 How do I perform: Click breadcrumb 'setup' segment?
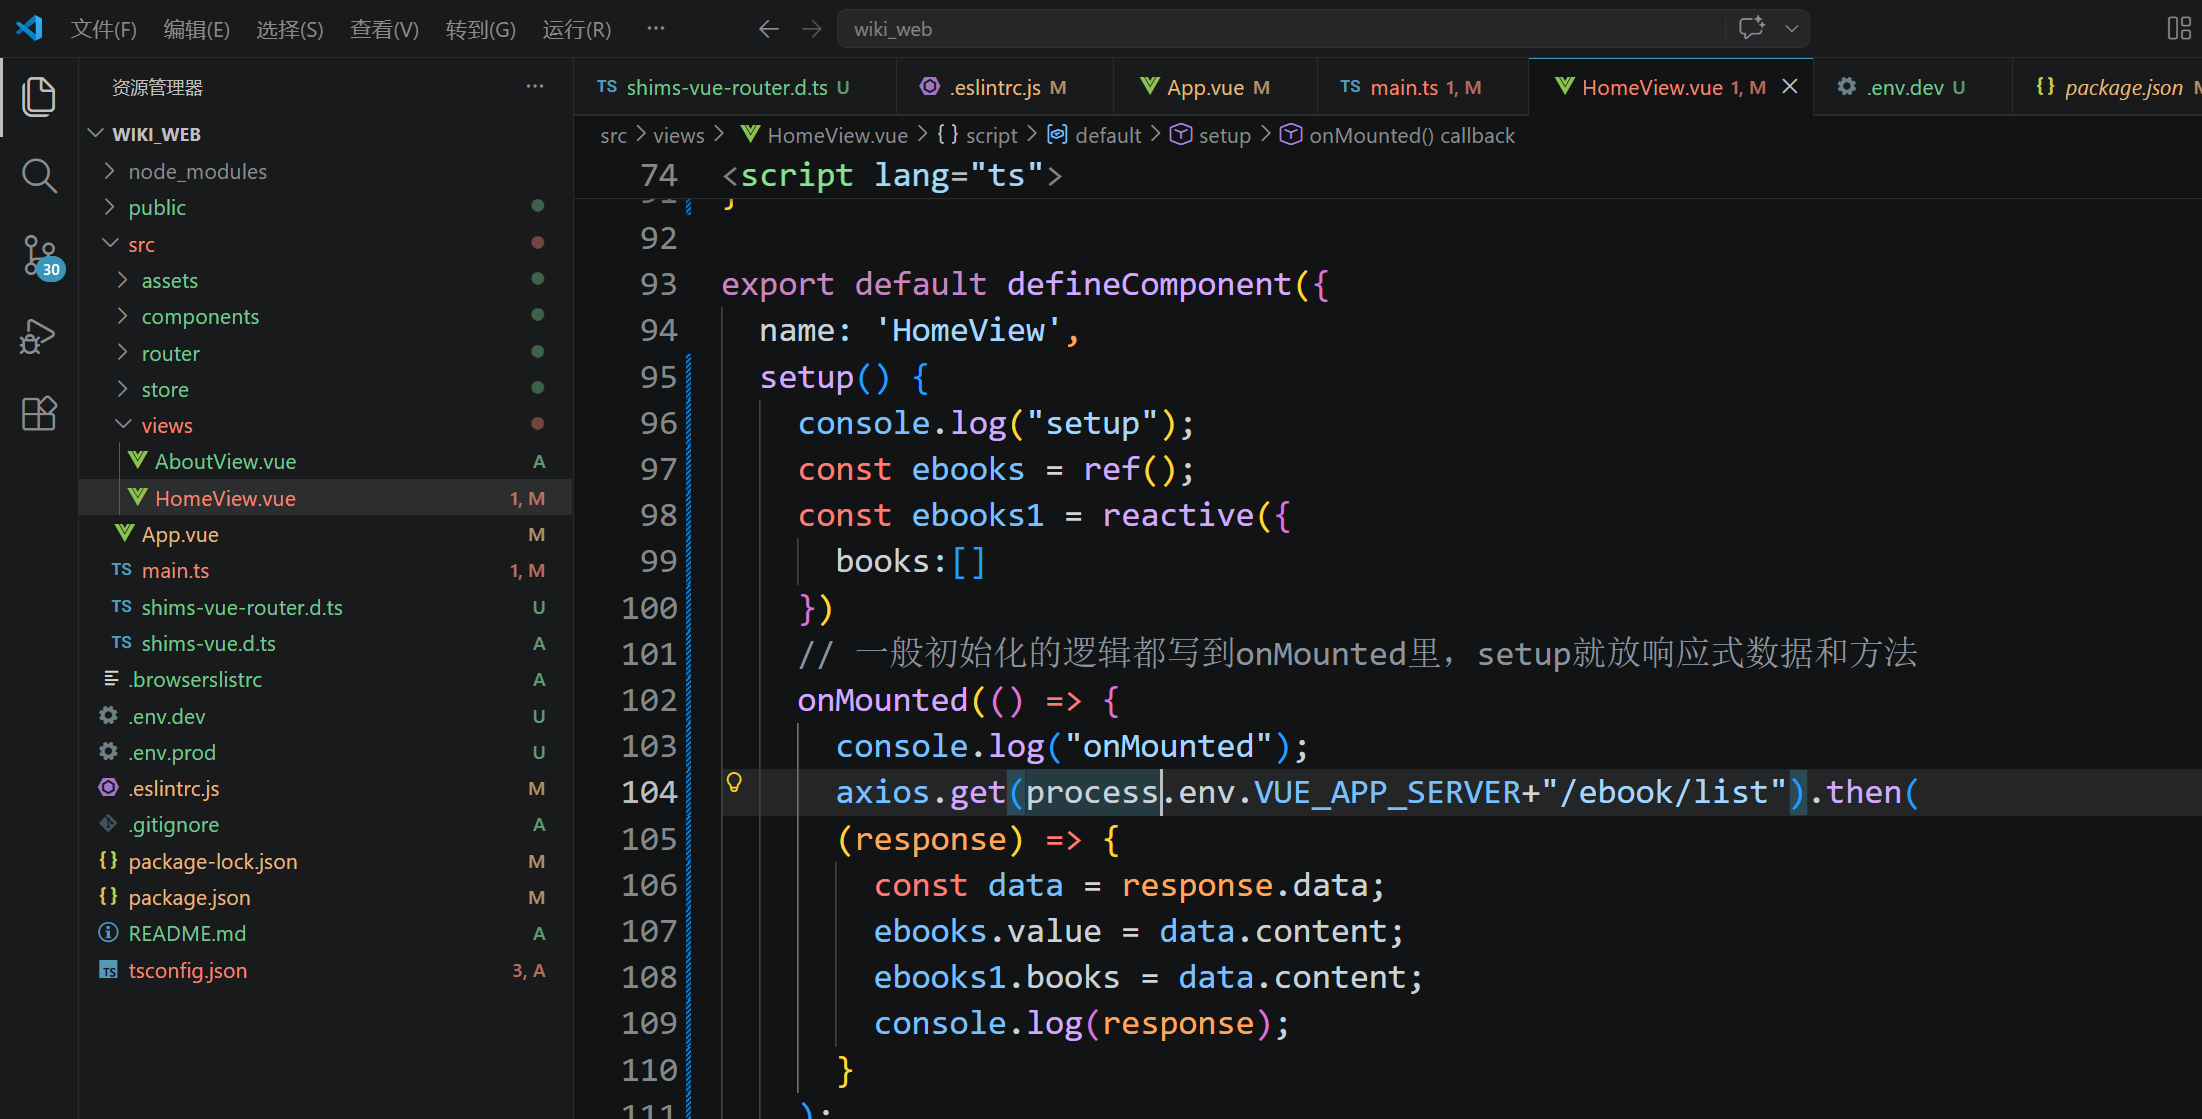coord(1211,135)
